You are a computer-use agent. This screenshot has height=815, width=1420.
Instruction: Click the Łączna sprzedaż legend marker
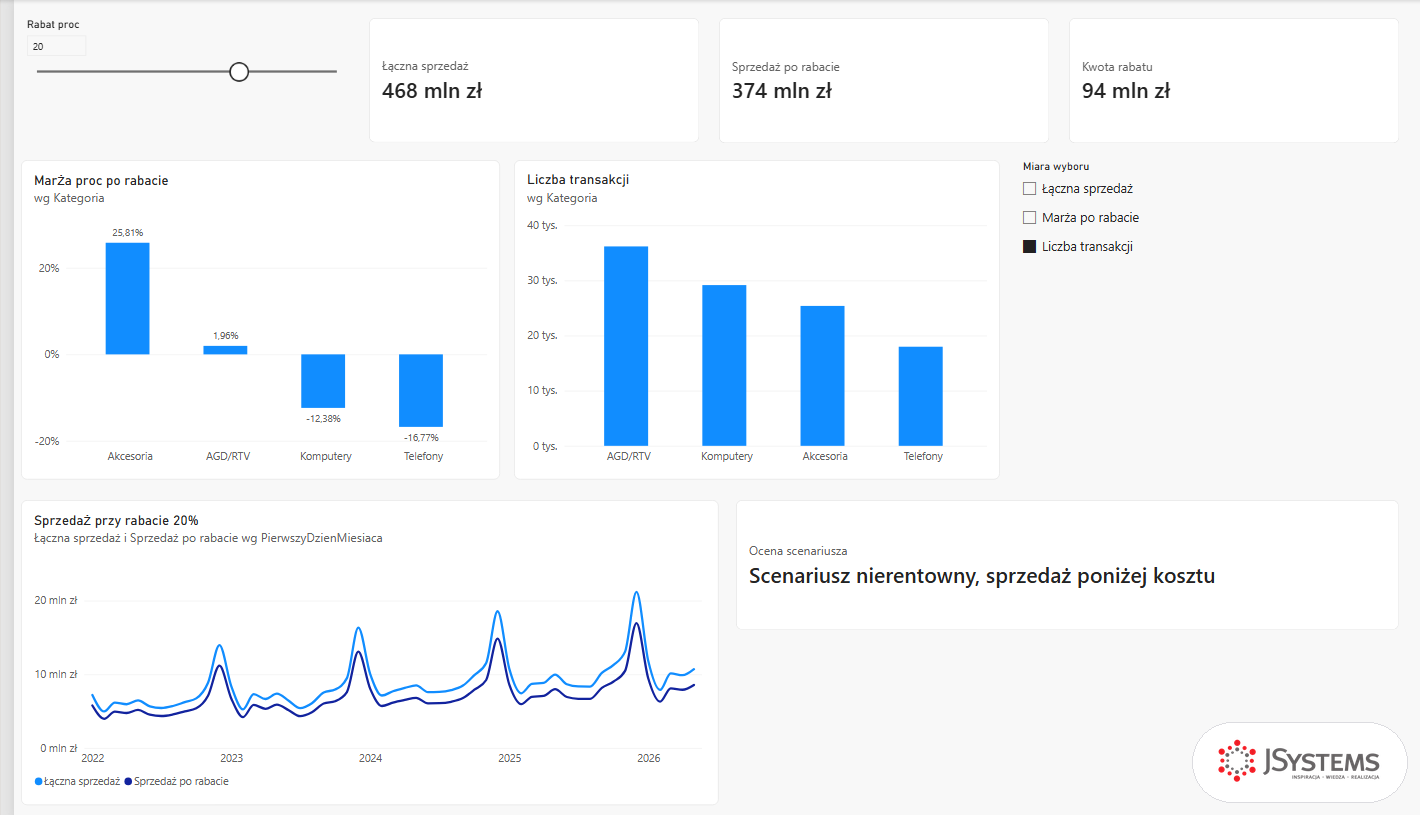[39, 781]
